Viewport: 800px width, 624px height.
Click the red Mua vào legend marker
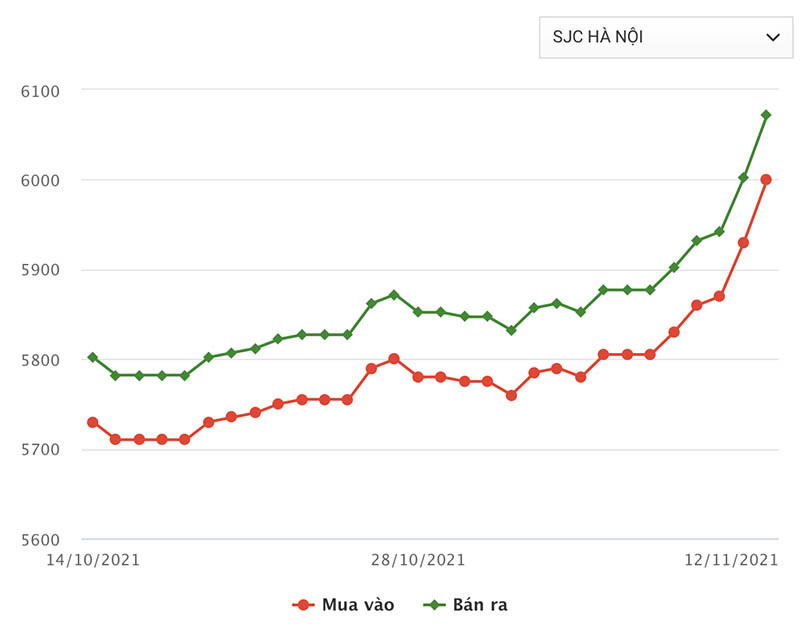(303, 604)
